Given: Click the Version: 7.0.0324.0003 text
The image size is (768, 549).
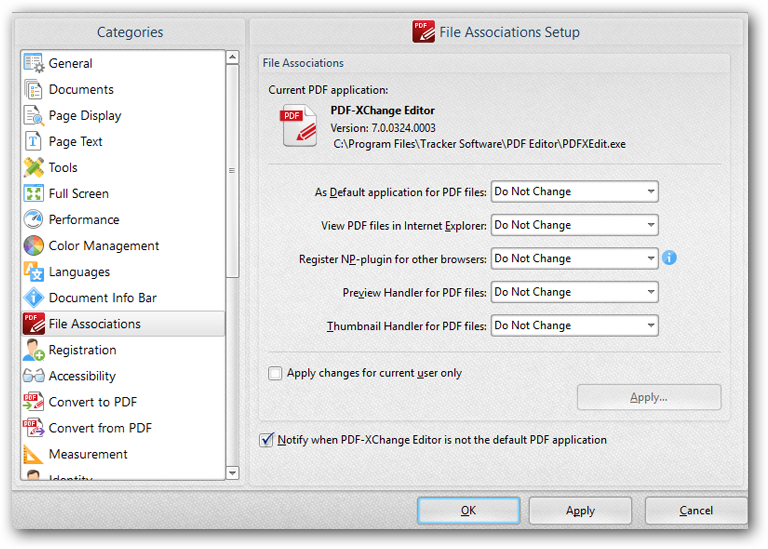Looking at the screenshot, I should click(383, 128).
